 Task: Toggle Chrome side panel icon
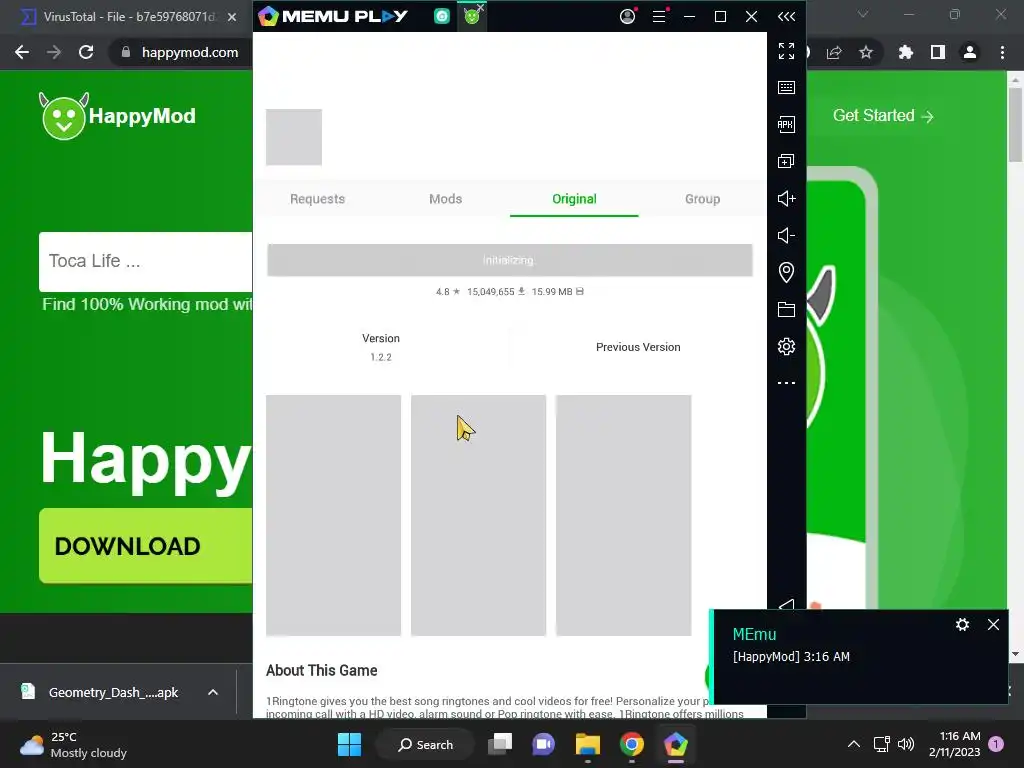click(938, 52)
